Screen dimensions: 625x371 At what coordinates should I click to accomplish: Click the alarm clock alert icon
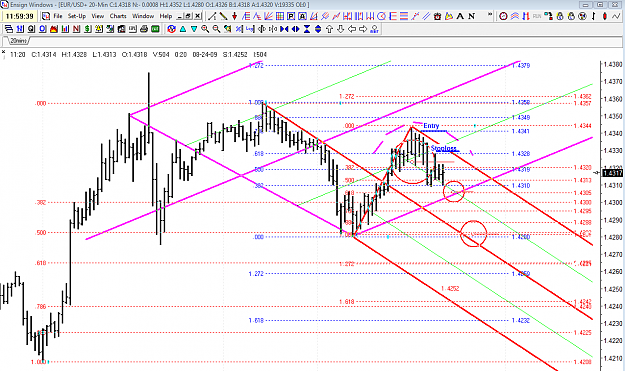click(x=437, y=16)
